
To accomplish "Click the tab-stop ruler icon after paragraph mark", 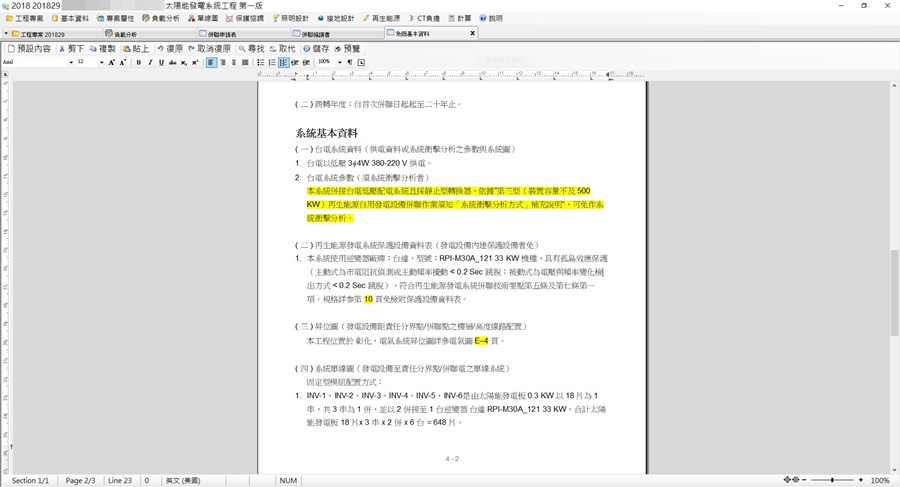I will click(361, 63).
